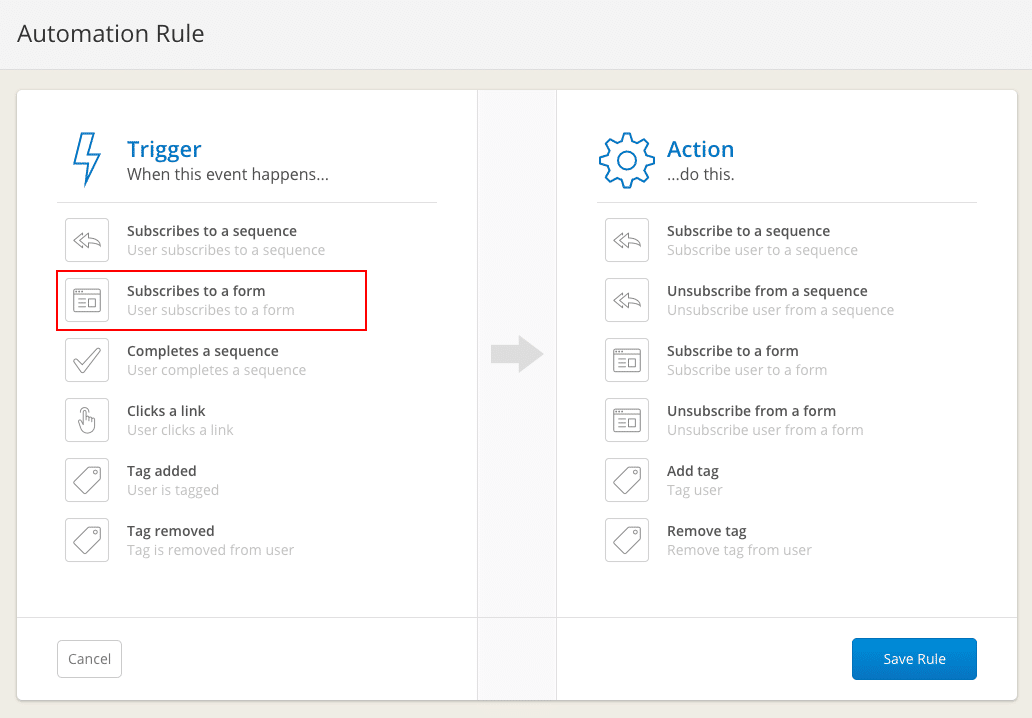Select "Unsubscribe from a sequence" action label
The width and height of the screenshot is (1032, 718).
coord(767,291)
